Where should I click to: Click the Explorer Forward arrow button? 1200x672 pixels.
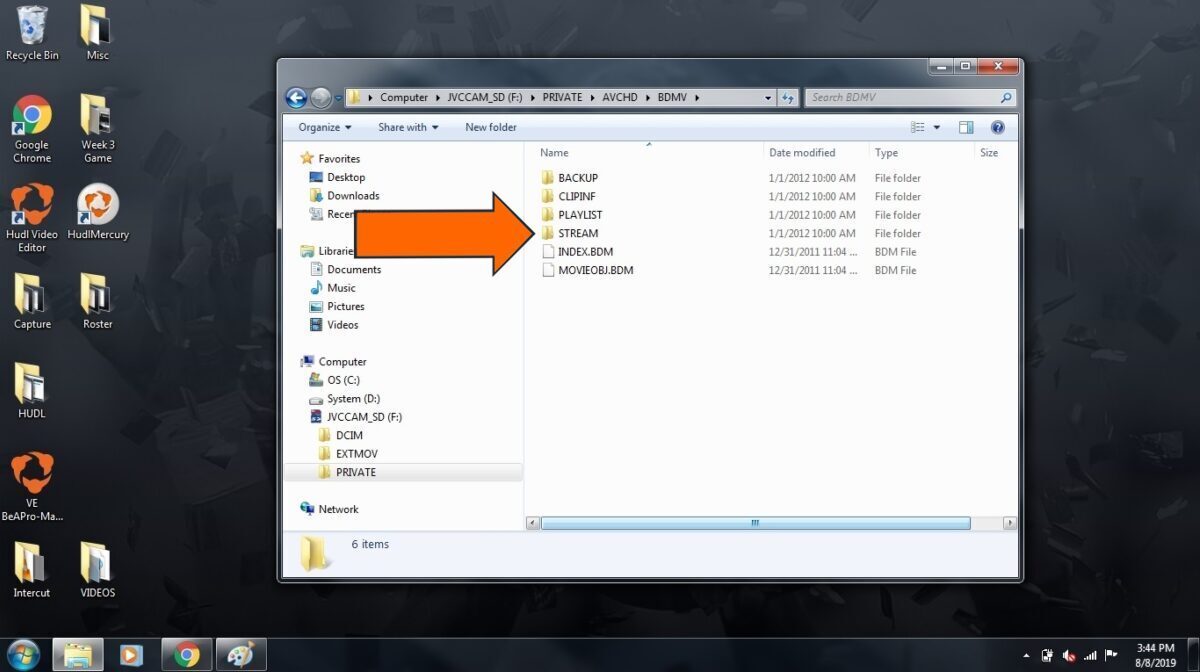(320, 97)
